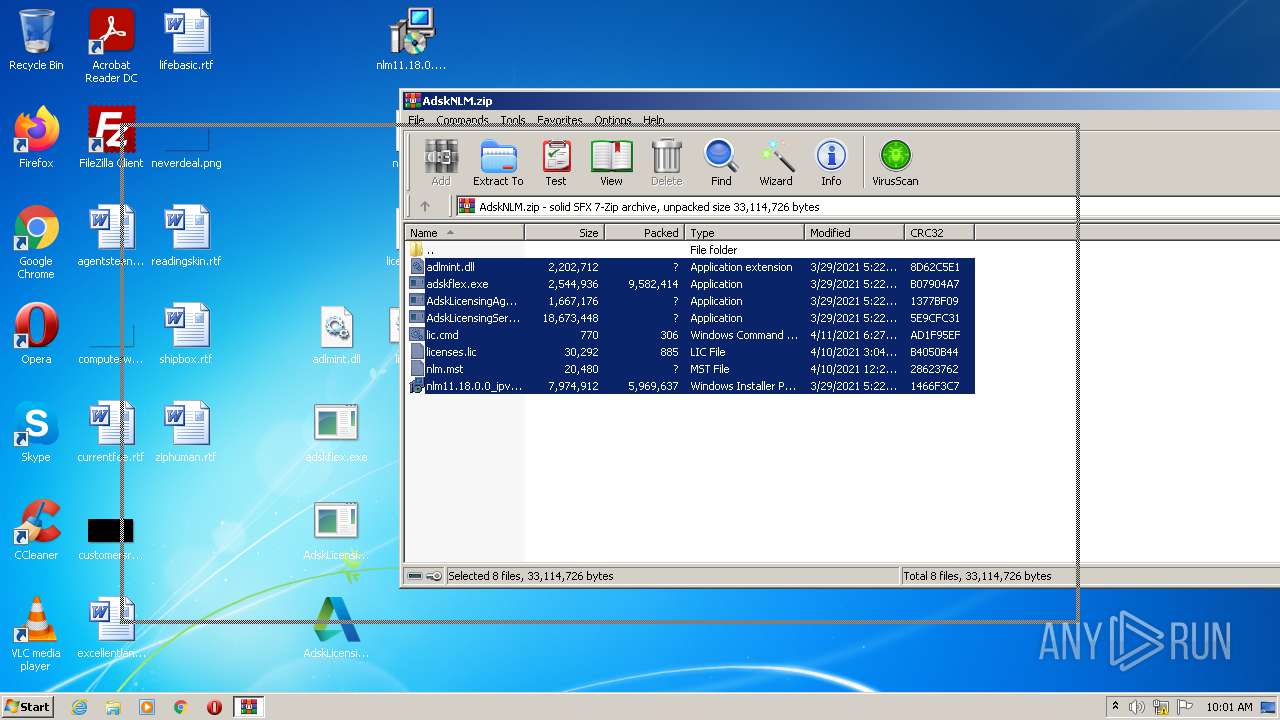Sort by Type column header
The height and width of the screenshot is (720, 1280).
745,233
